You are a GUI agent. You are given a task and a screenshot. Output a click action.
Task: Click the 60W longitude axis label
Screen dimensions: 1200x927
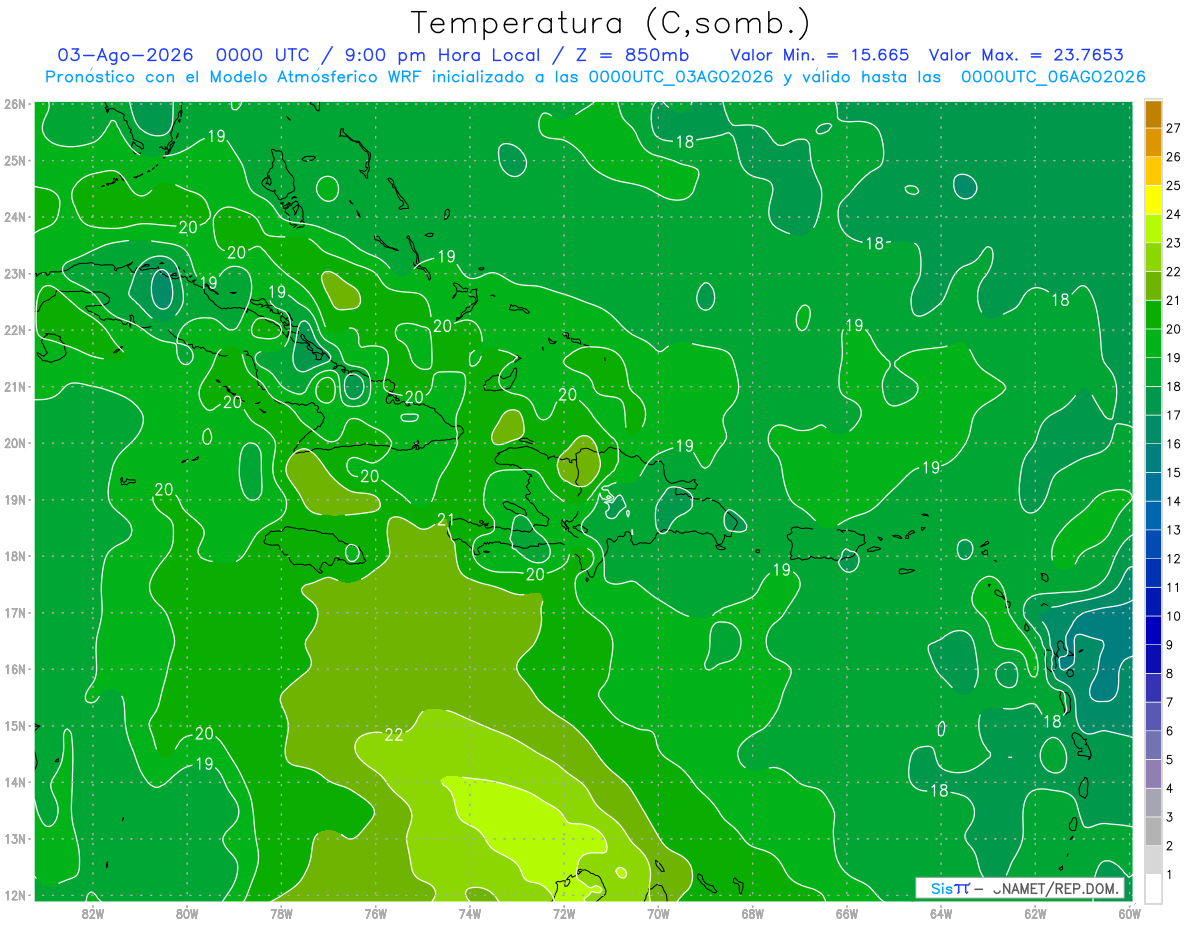click(1128, 913)
